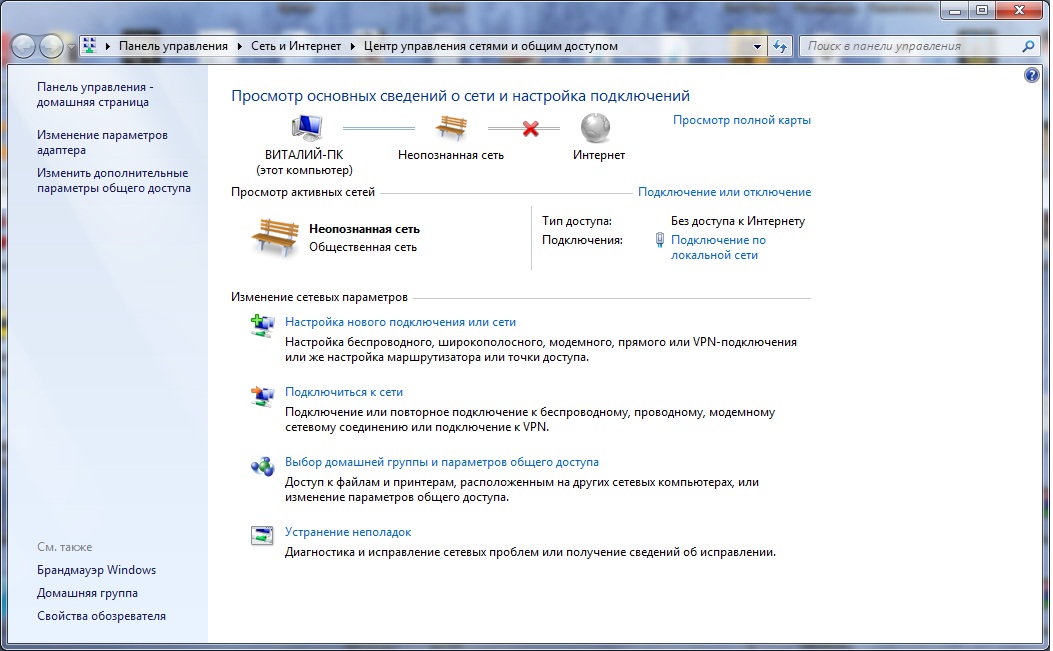
Task: Click the new connection setup icon
Action: (263, 325)
